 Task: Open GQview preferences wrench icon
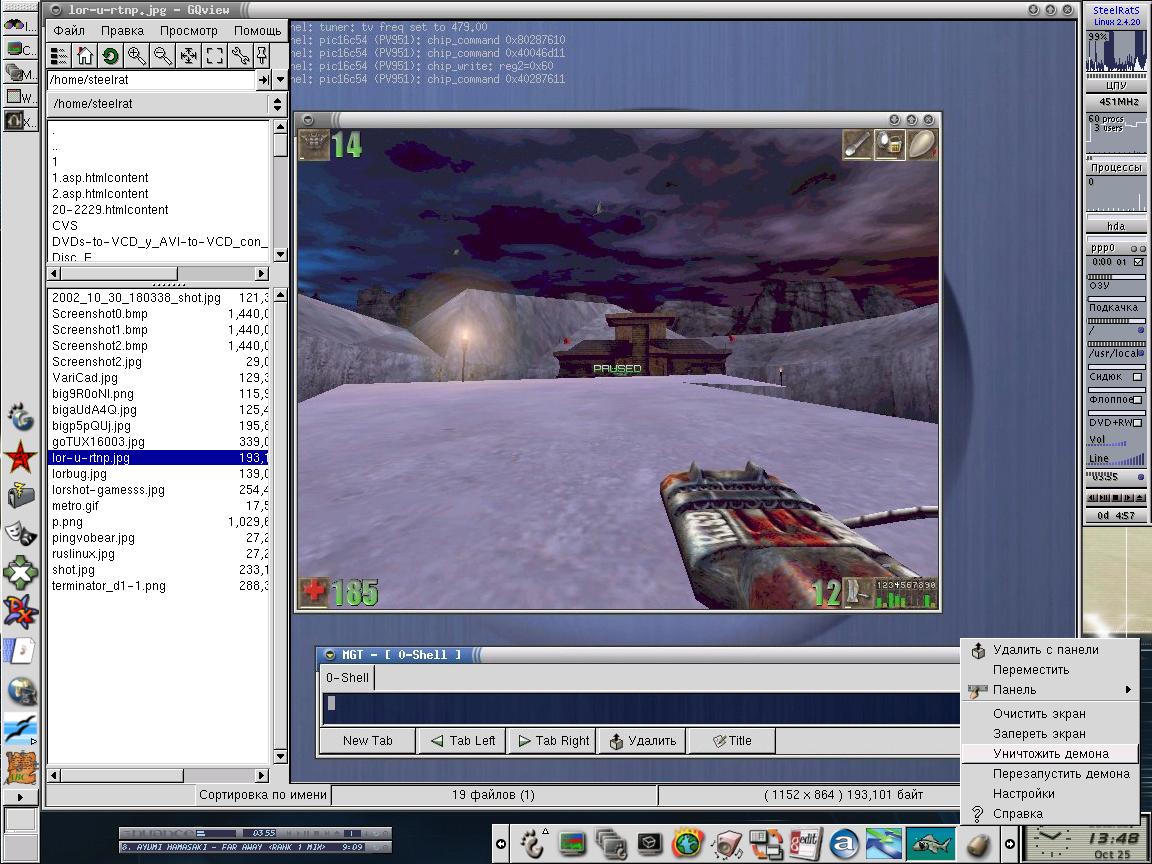pyautogui.click(x=240, y=56)
